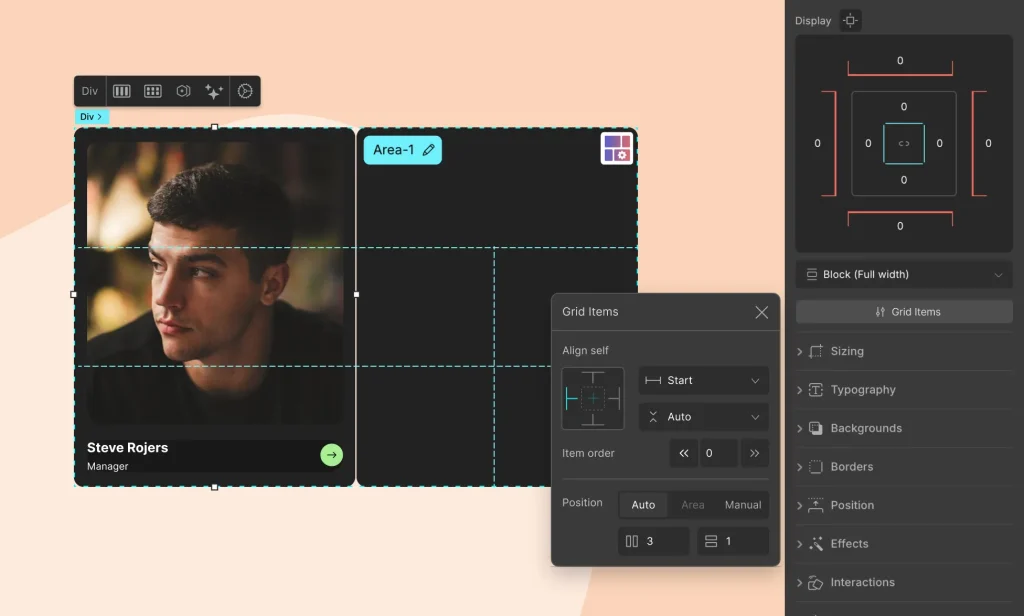This screenshot has height=616, width=1024.
Task: Open the grid area settings icon
Action: pyautogui.click(x=616, y=148)
